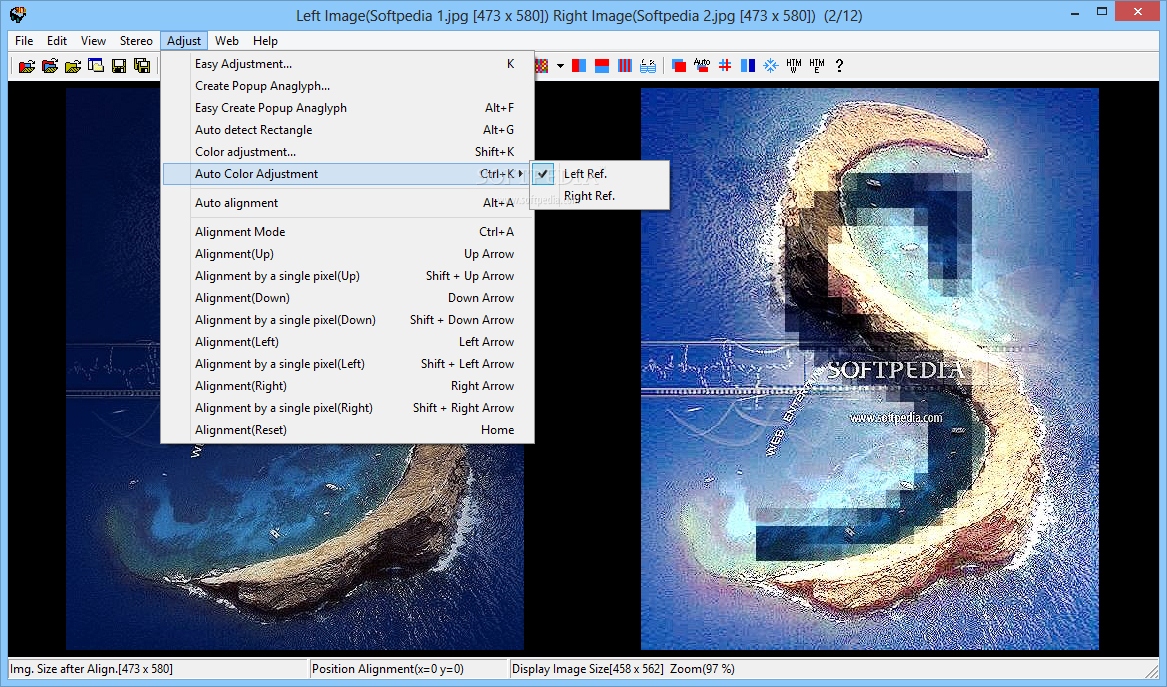Click the app icon in the title bar
The image size is (1167, 687).
coord(18,14)
